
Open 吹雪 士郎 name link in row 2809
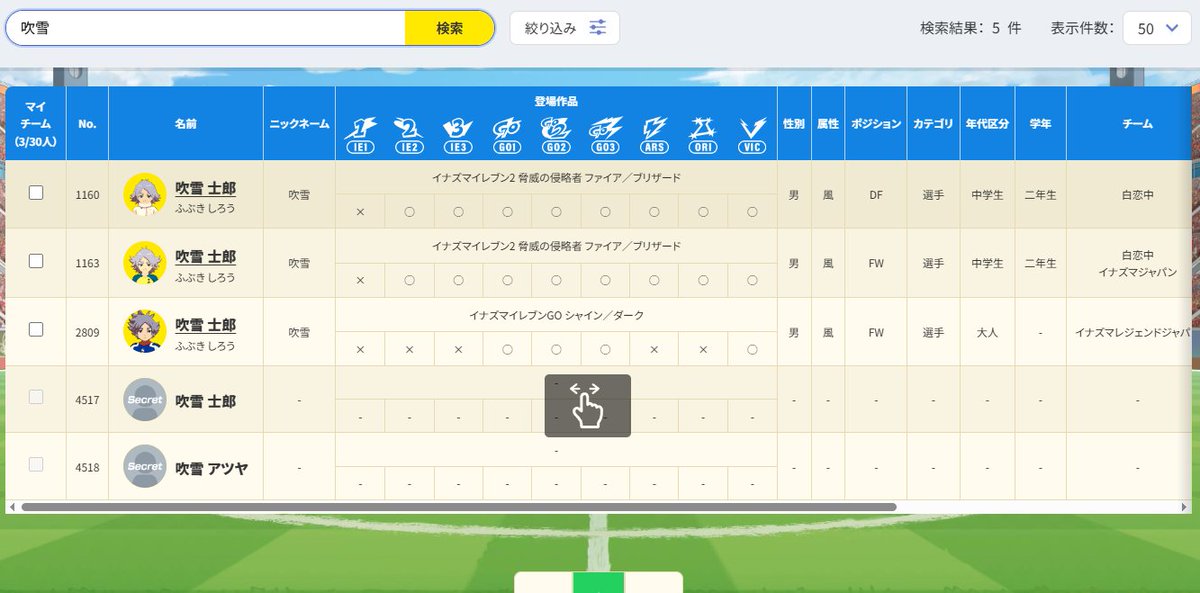click(x=205, y=324)
